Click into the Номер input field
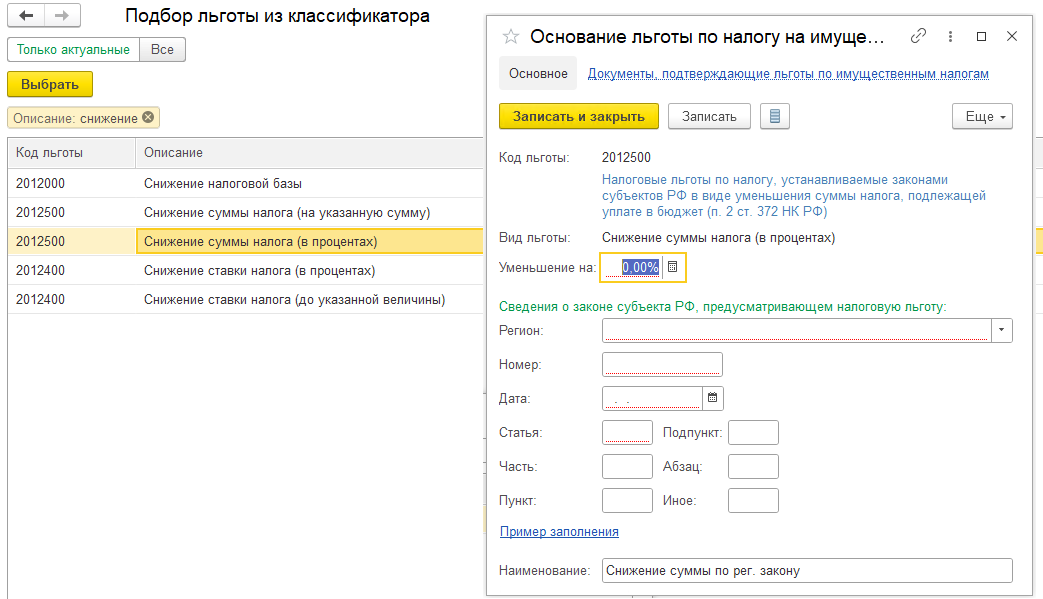Screen dimensions: 1043x599 point(662,364)
